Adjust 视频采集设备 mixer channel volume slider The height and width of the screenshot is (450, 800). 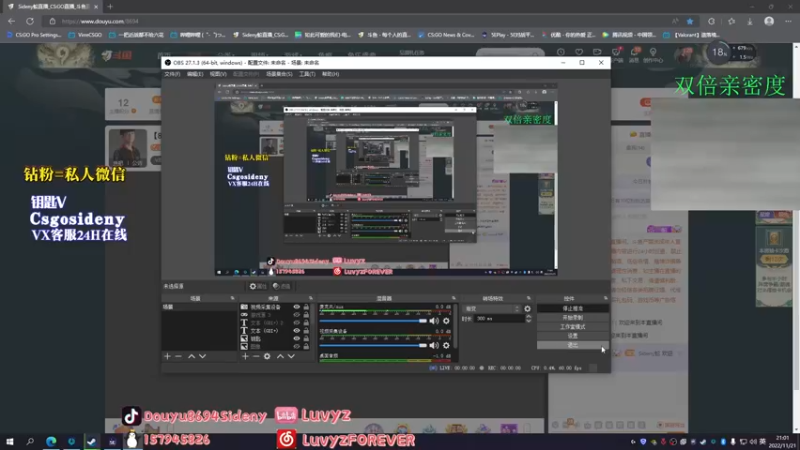click(373, 345)
